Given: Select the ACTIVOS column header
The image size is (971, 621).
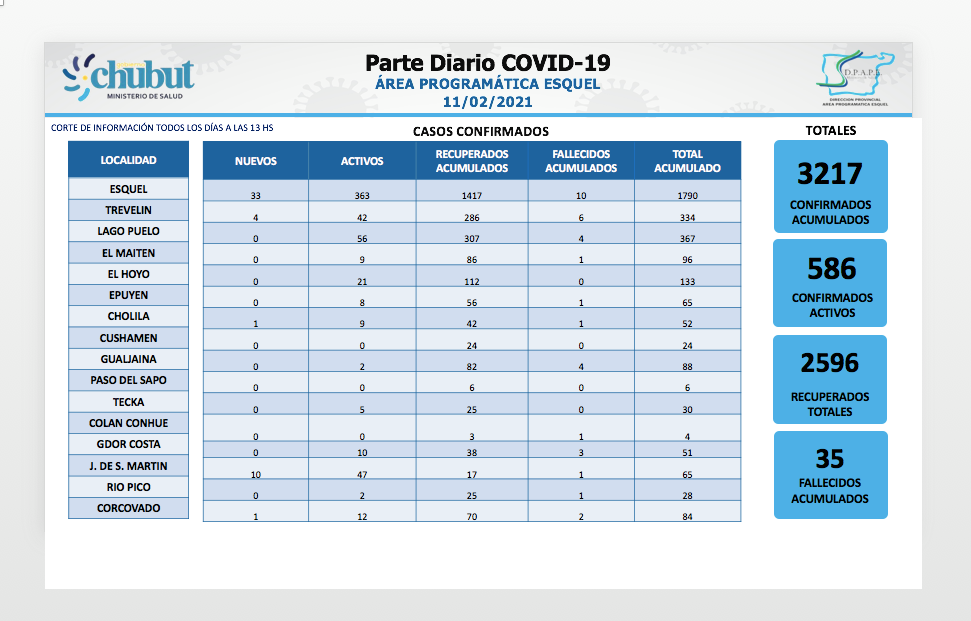Looking at the screenshot, I should [362, 161].
